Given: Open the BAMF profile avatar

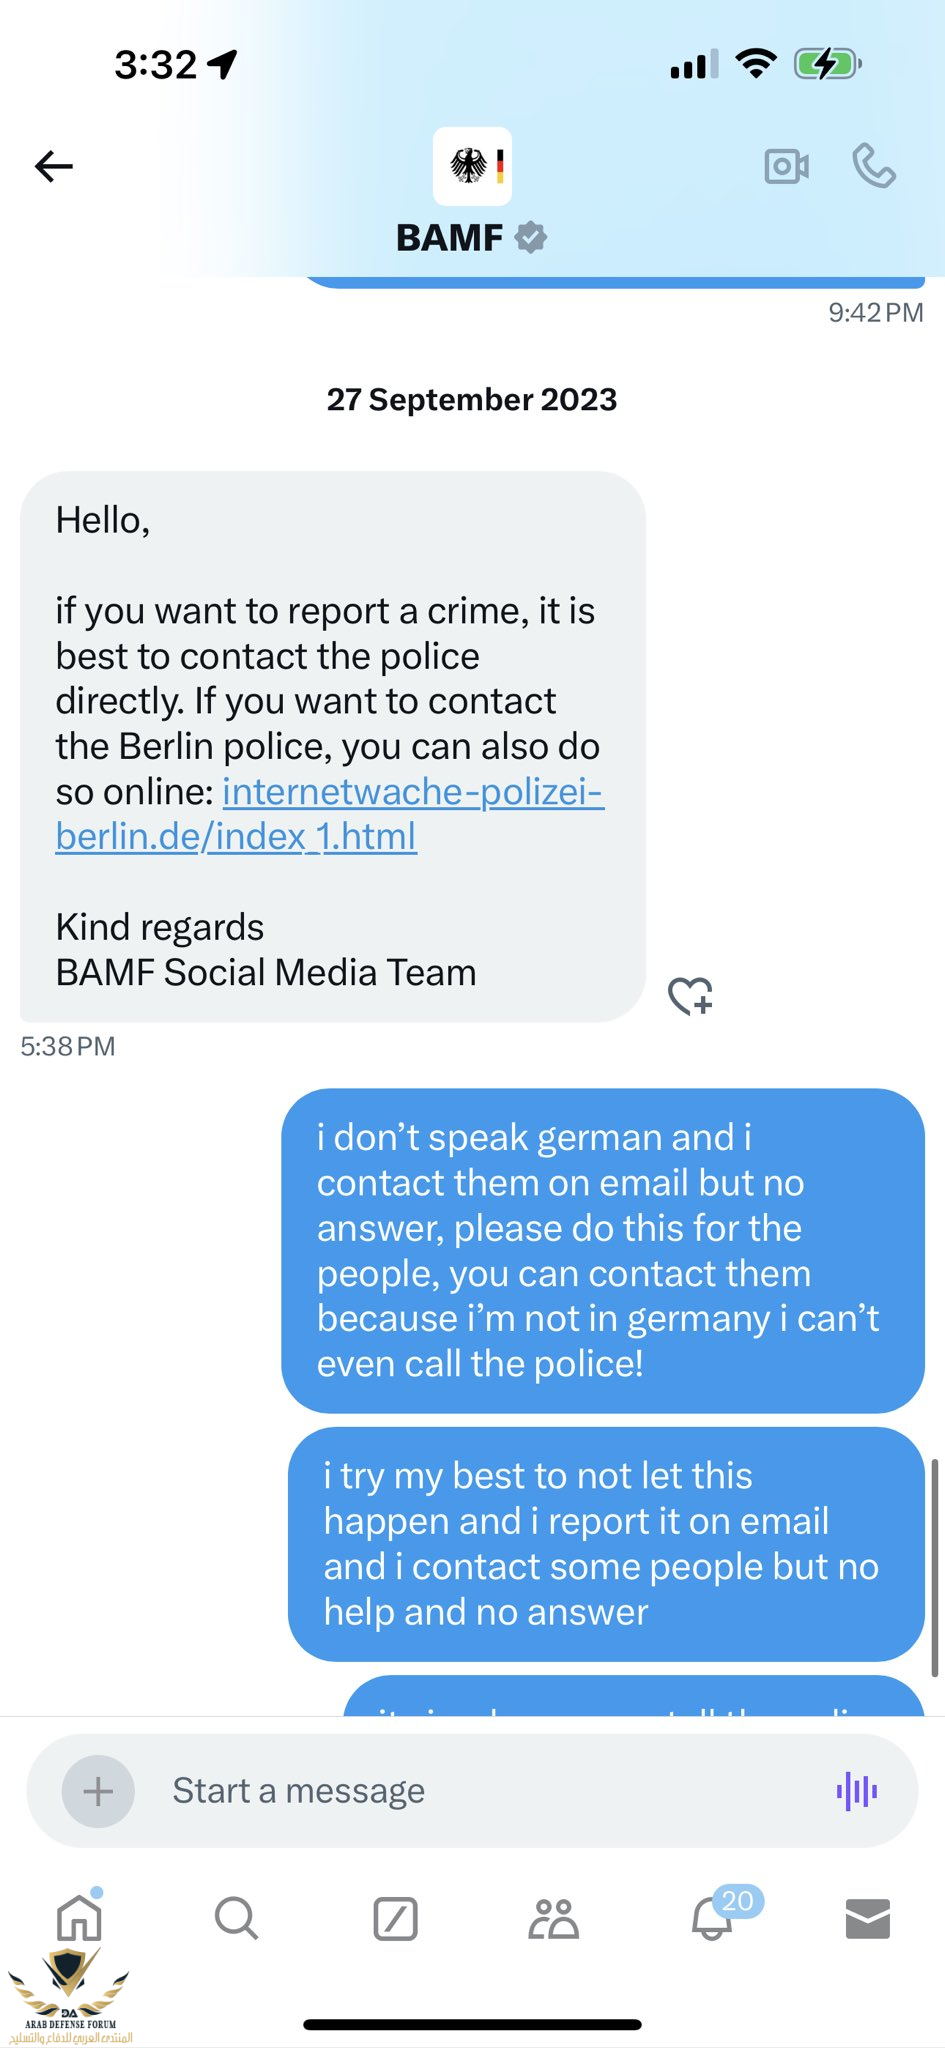Looking at the screenshot, I should [472, 166].
